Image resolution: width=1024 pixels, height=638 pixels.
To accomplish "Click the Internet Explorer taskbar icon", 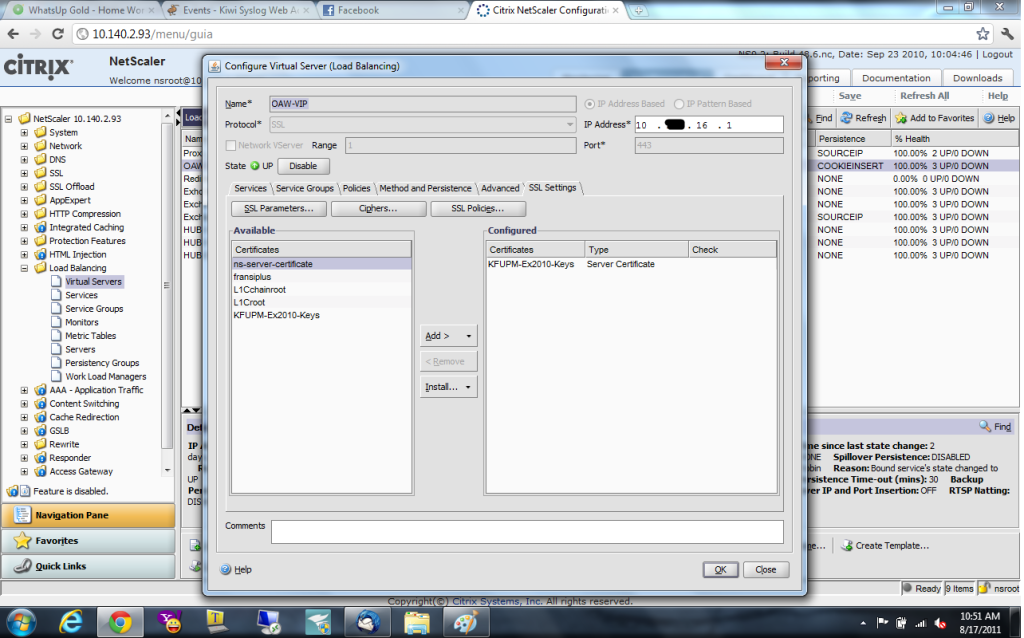I will tap(71, 622).
